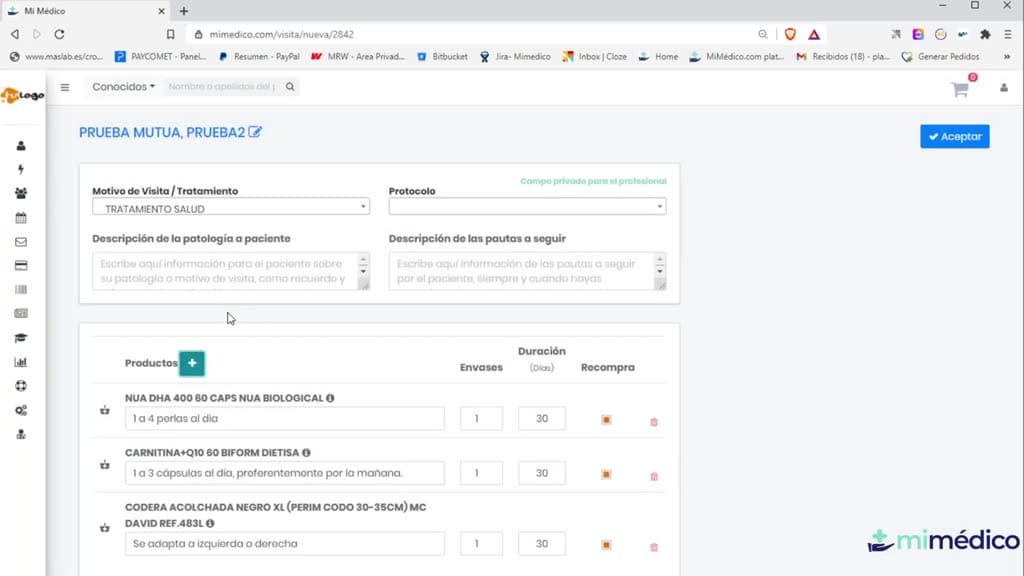The height and width of the screenshot is (576, 1024).
Task: Open Bitbucket bookmark
Action: click(442, 57)
